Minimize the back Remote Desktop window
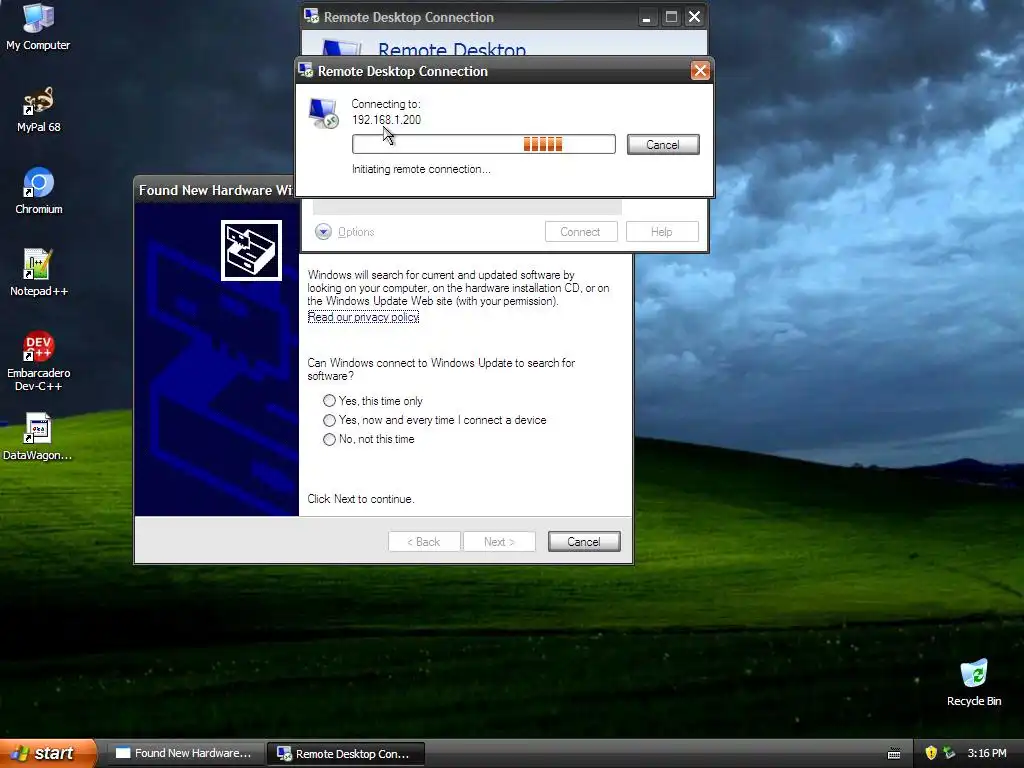This screenshot has width=1024, height=768. click(x=646, y=17)
